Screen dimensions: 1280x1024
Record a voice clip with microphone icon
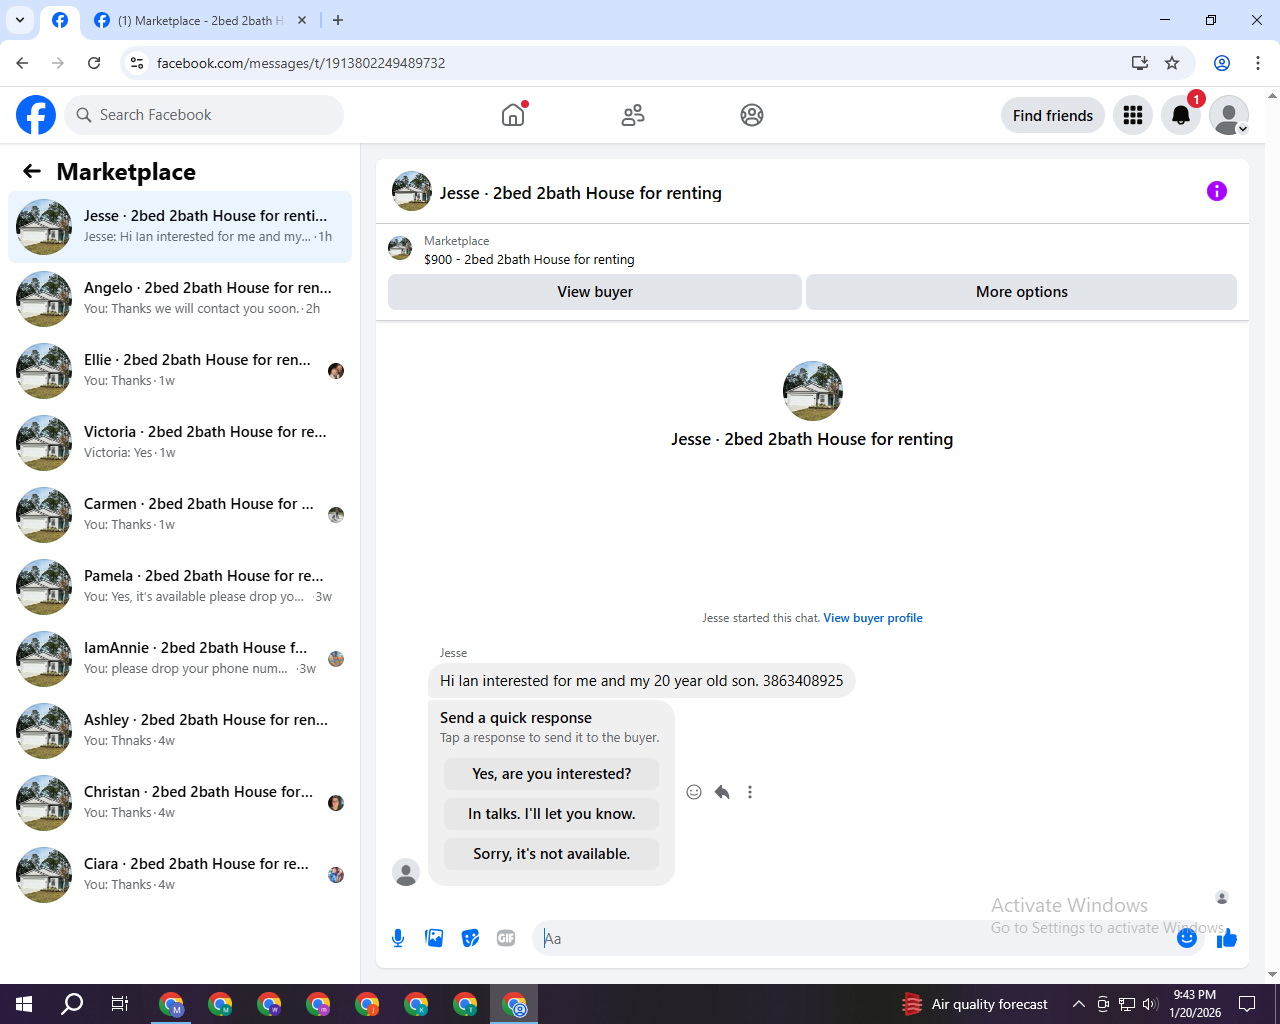(x=398, y=938)
